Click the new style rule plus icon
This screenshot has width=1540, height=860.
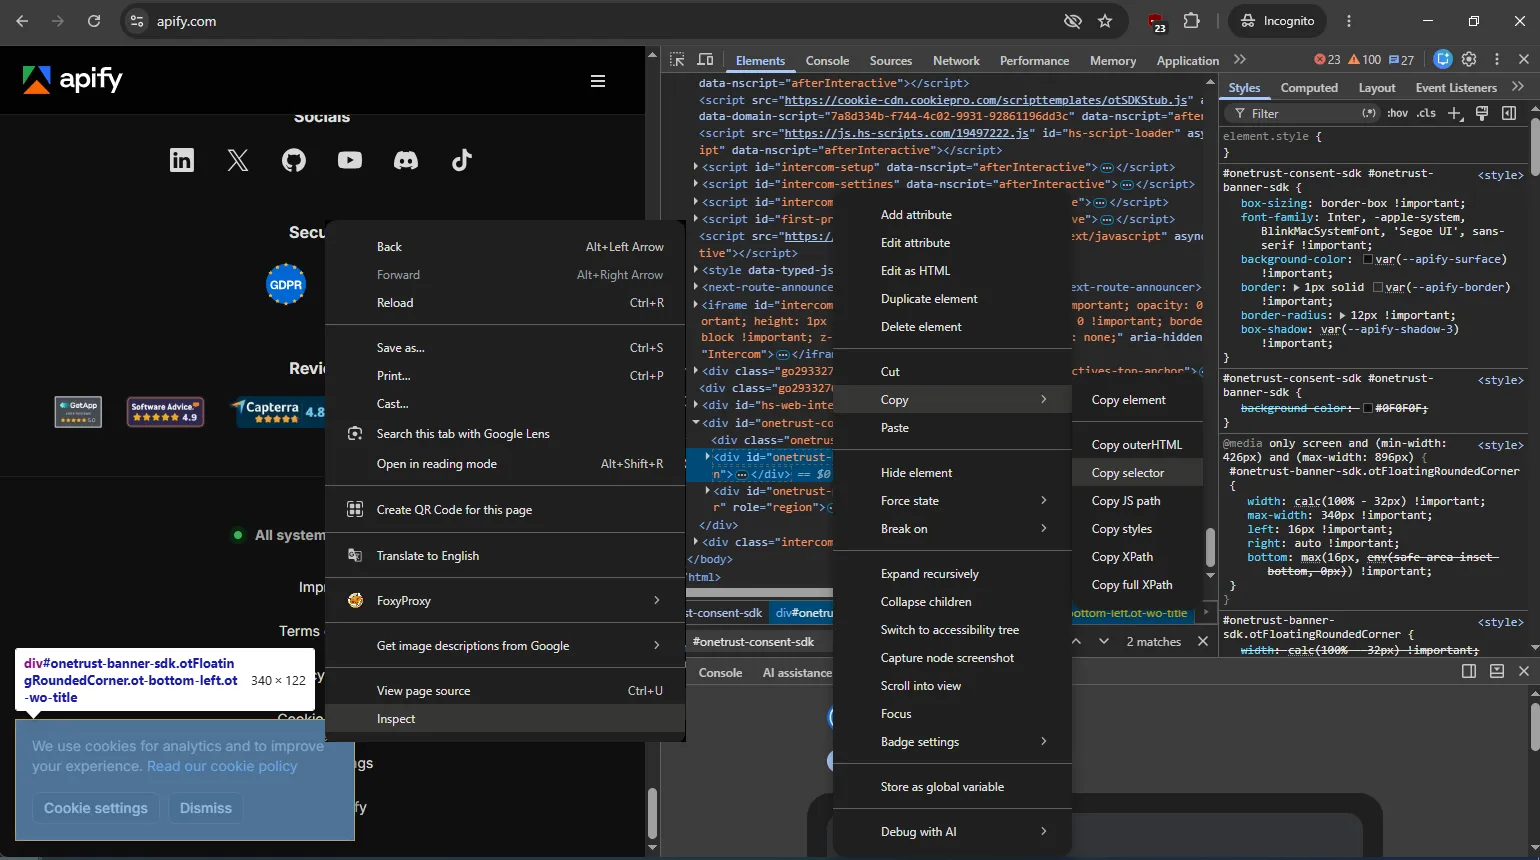pos(1455,113)
